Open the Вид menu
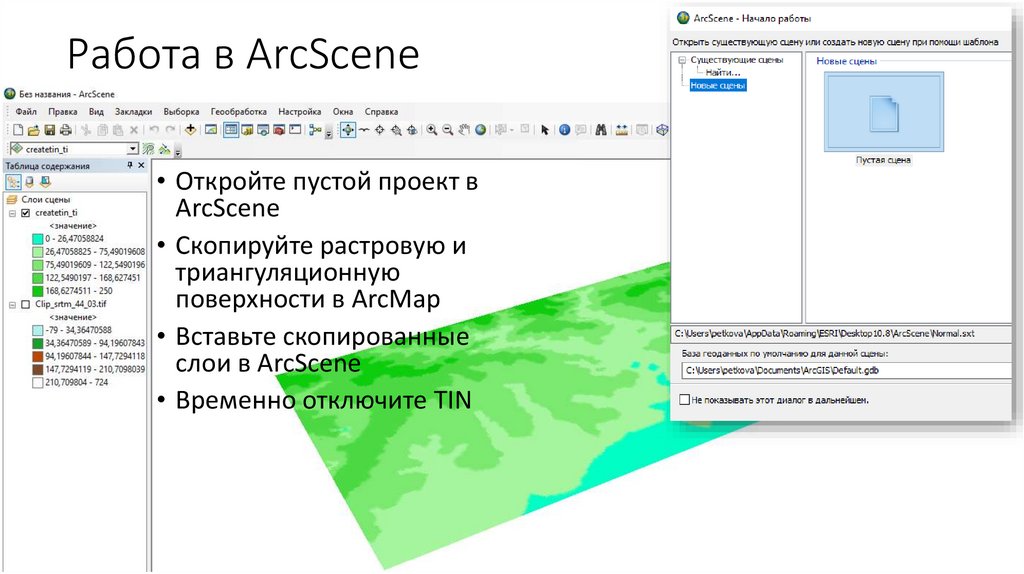This screenshot has width=1024, height=574. pos(96,112)
